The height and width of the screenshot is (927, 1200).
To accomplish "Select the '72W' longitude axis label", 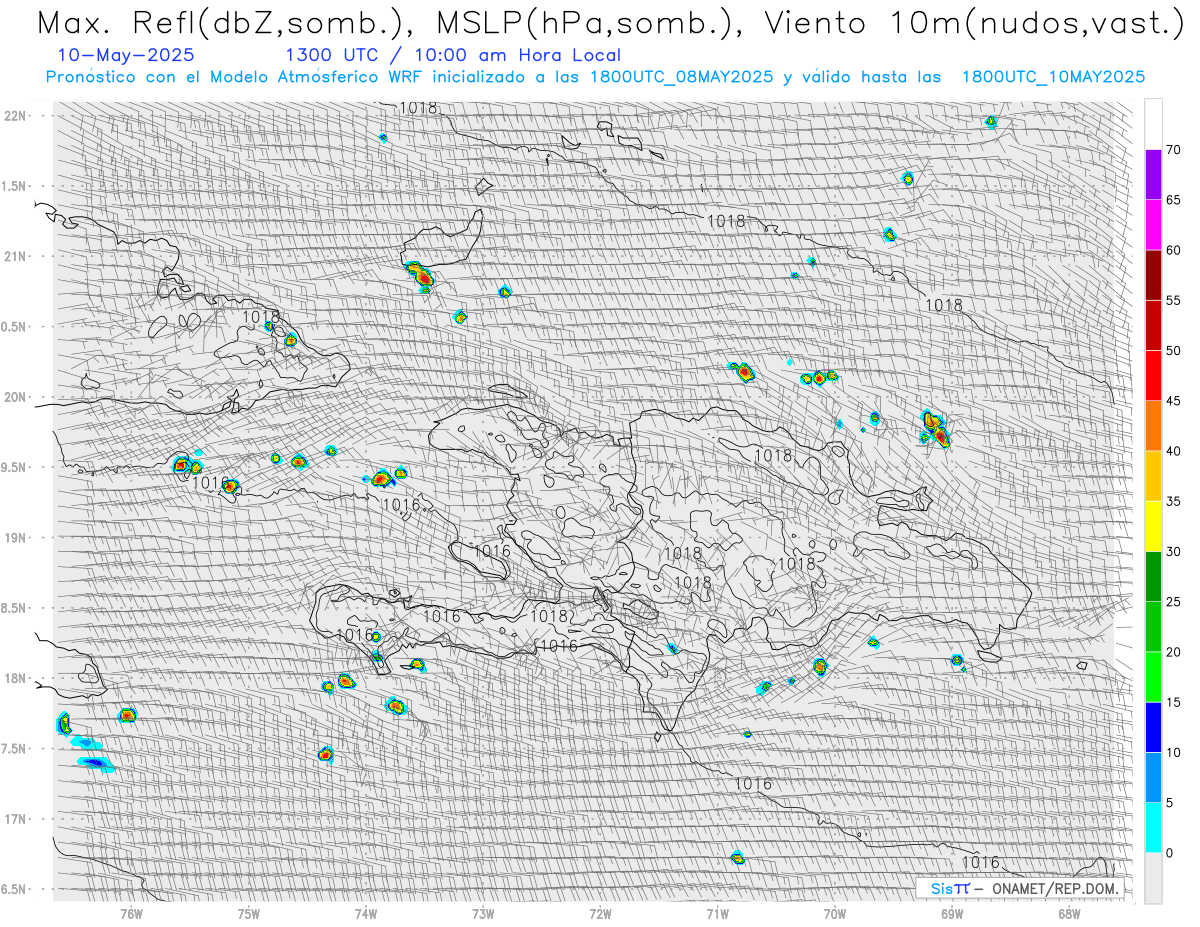I will (600, 912).
